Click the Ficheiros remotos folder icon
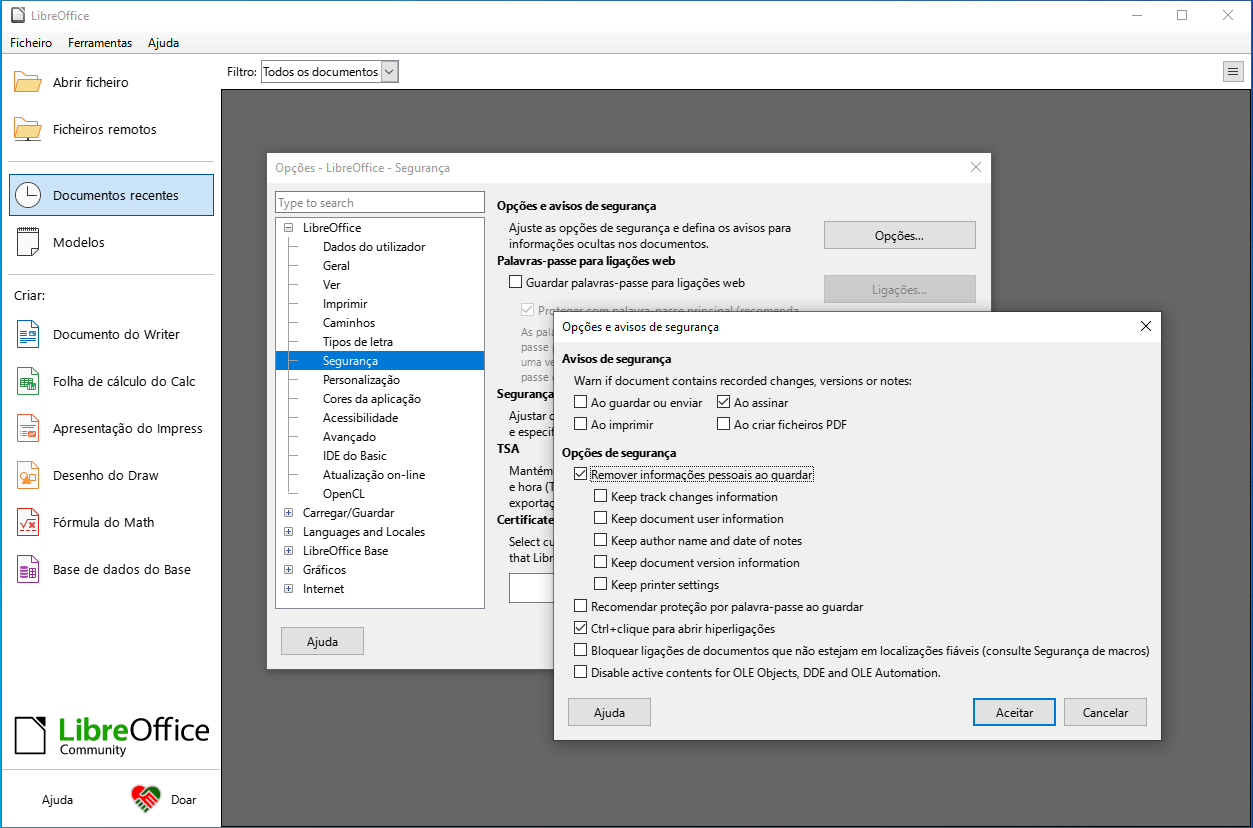 (28, 129)
